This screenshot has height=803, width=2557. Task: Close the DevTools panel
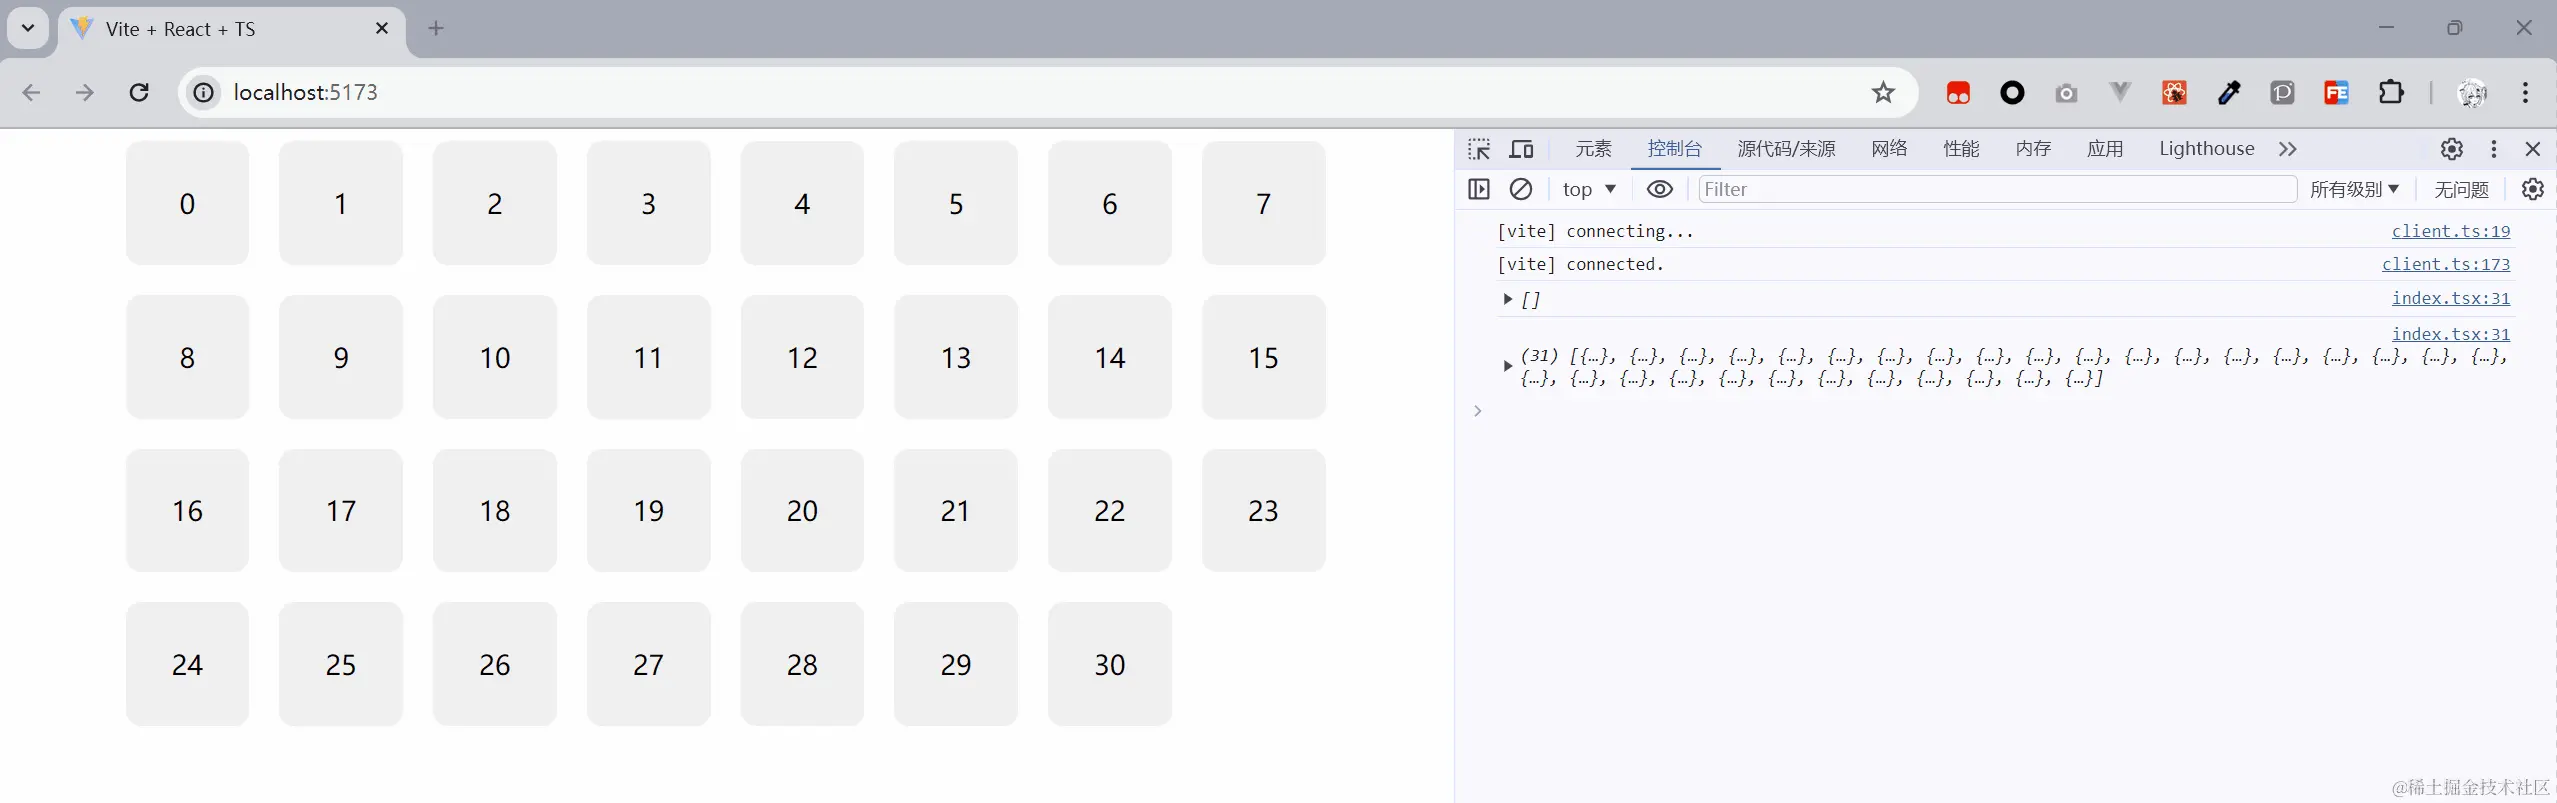point(2532,149)
